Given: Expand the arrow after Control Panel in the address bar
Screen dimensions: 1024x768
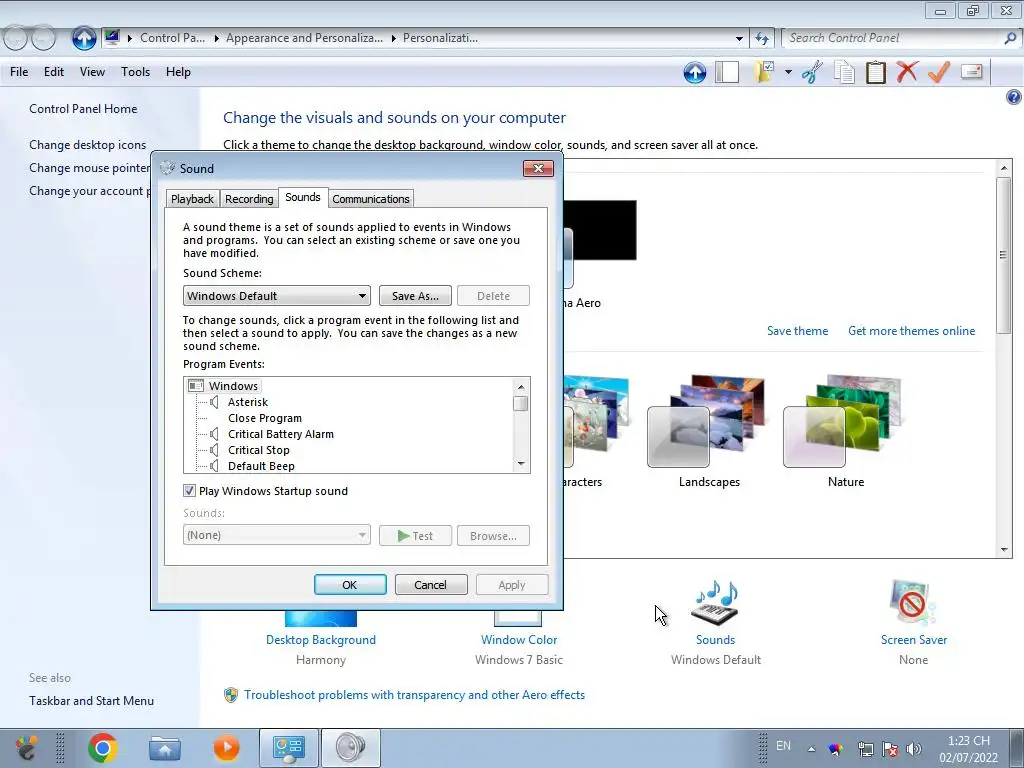Looking at the screenshot, I should point(217,39).
